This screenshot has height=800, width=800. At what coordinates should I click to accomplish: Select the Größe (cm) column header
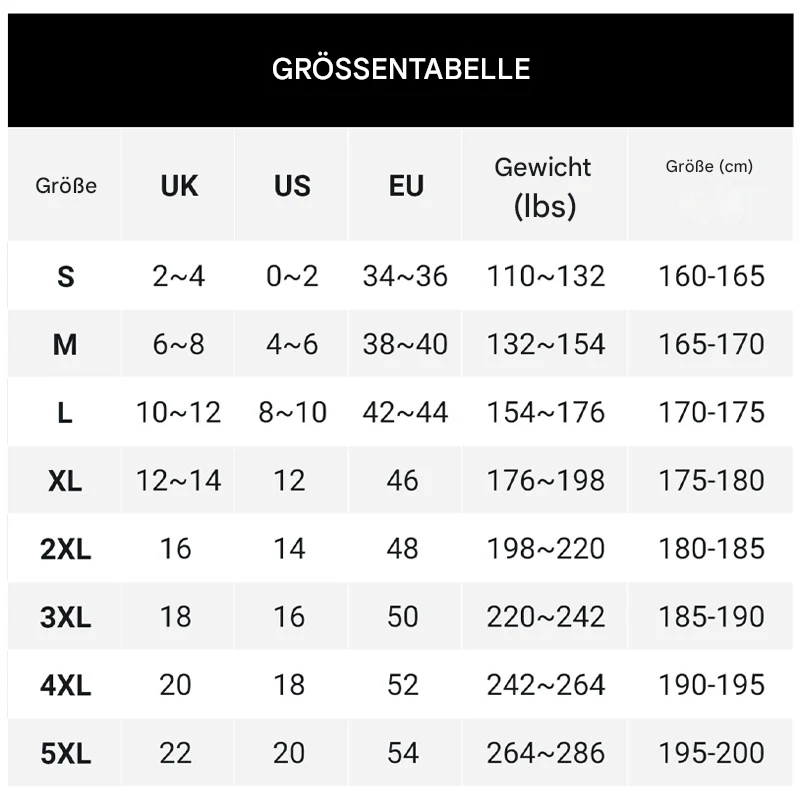710,167
